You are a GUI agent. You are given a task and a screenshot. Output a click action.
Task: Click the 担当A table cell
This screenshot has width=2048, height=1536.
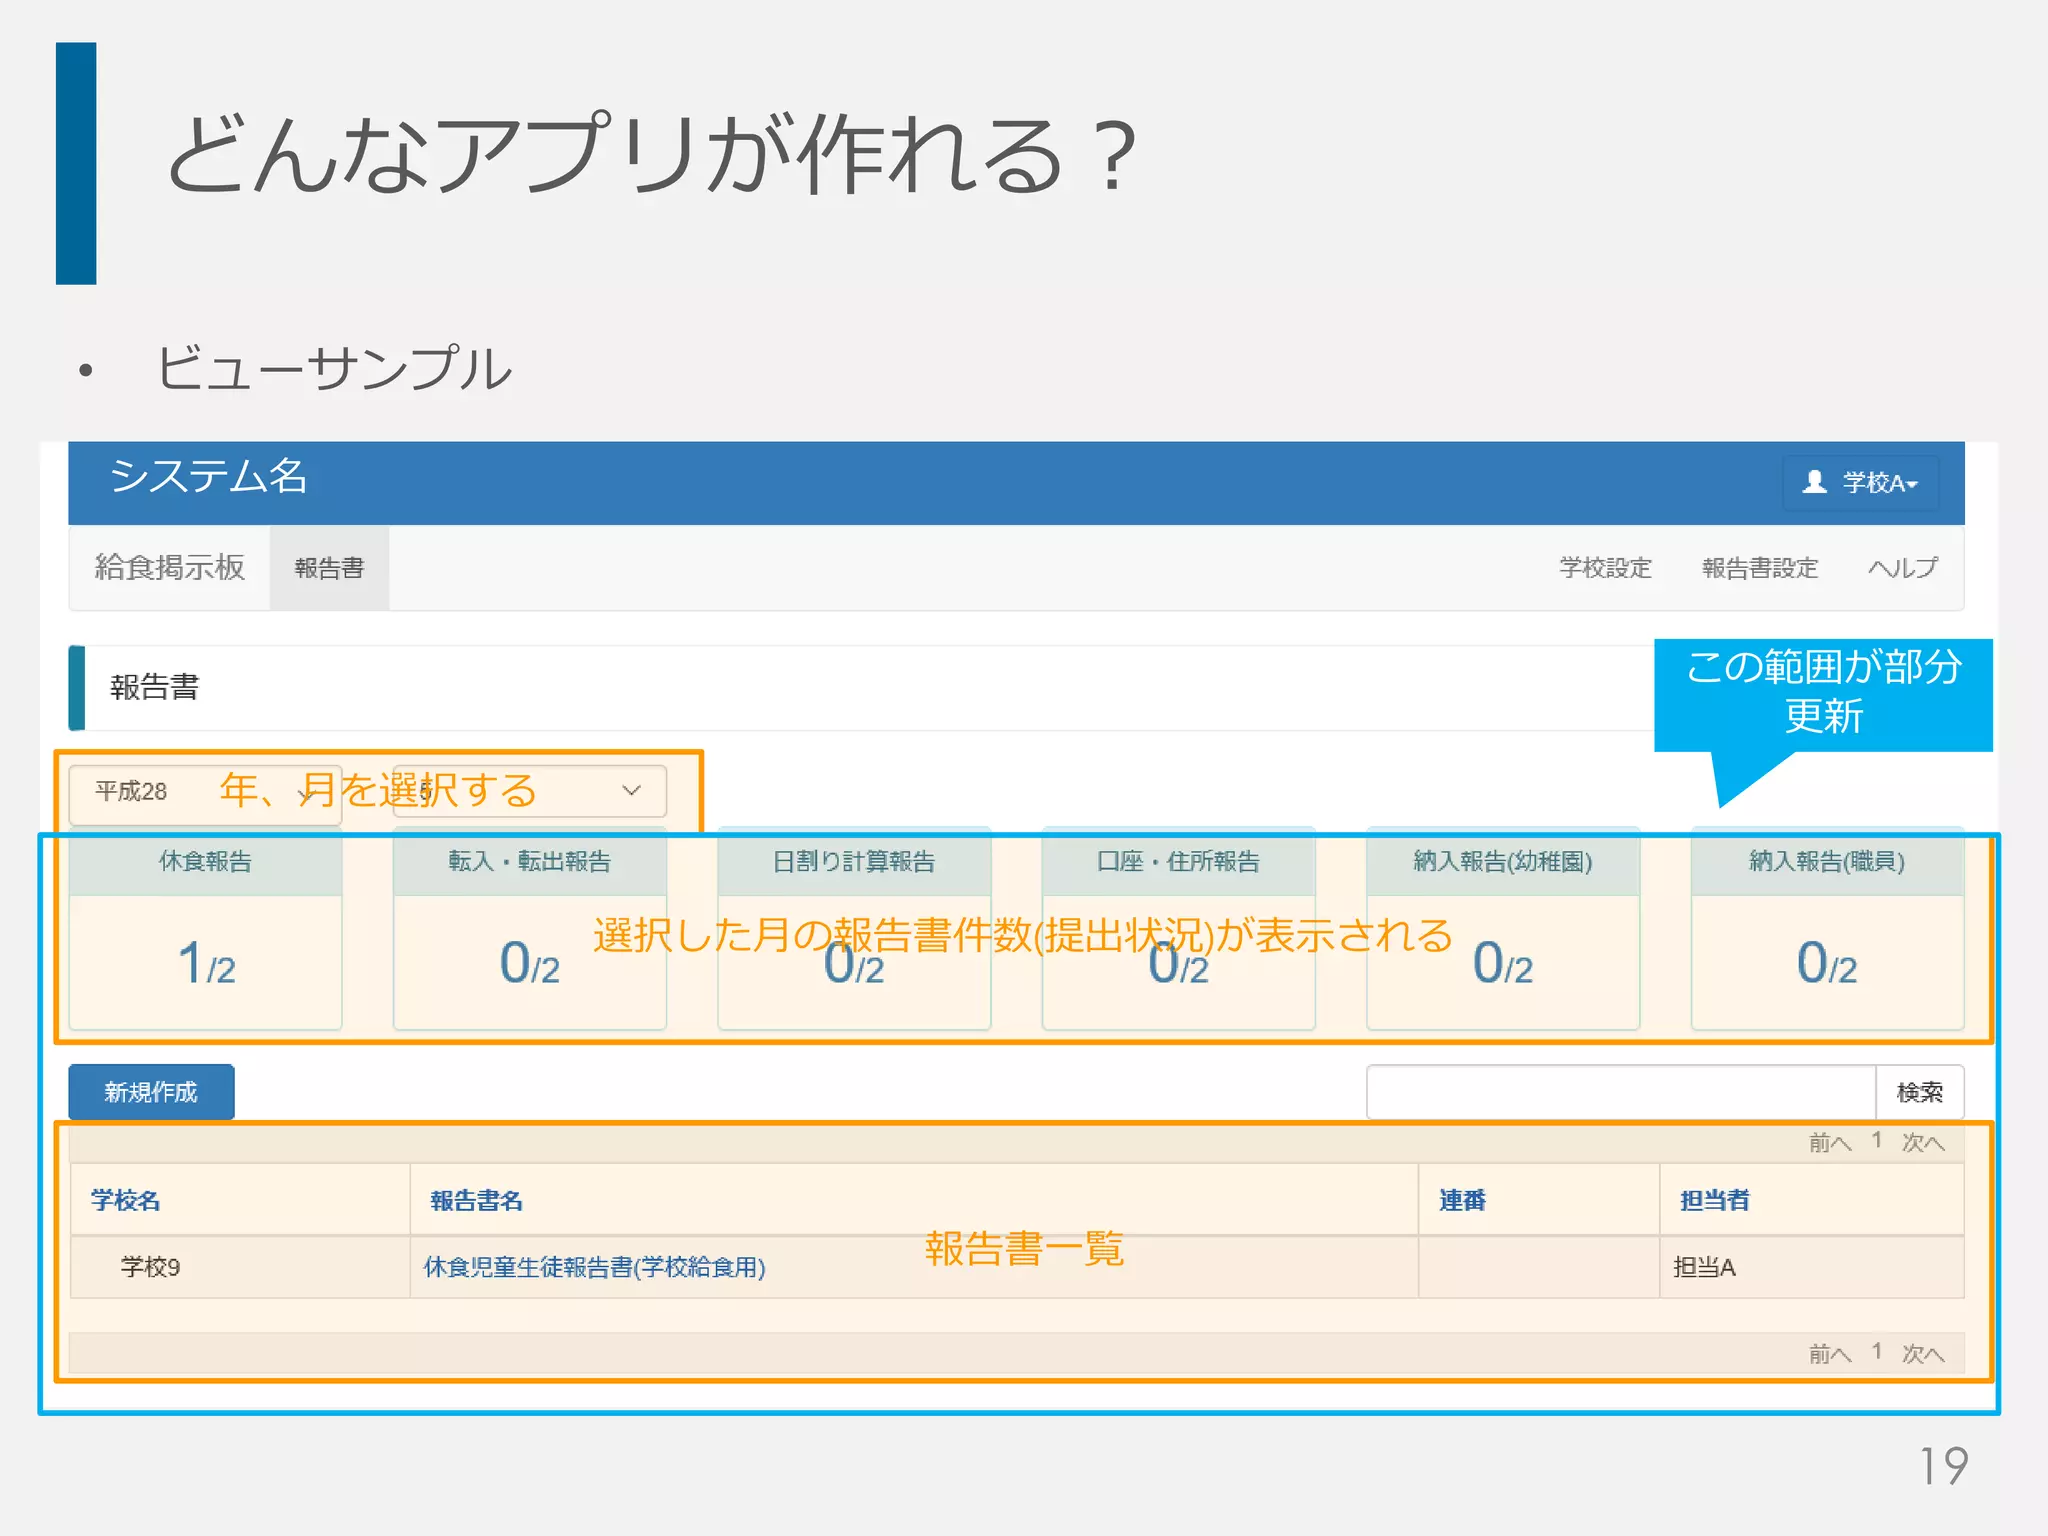[x=1811, y=1267]
